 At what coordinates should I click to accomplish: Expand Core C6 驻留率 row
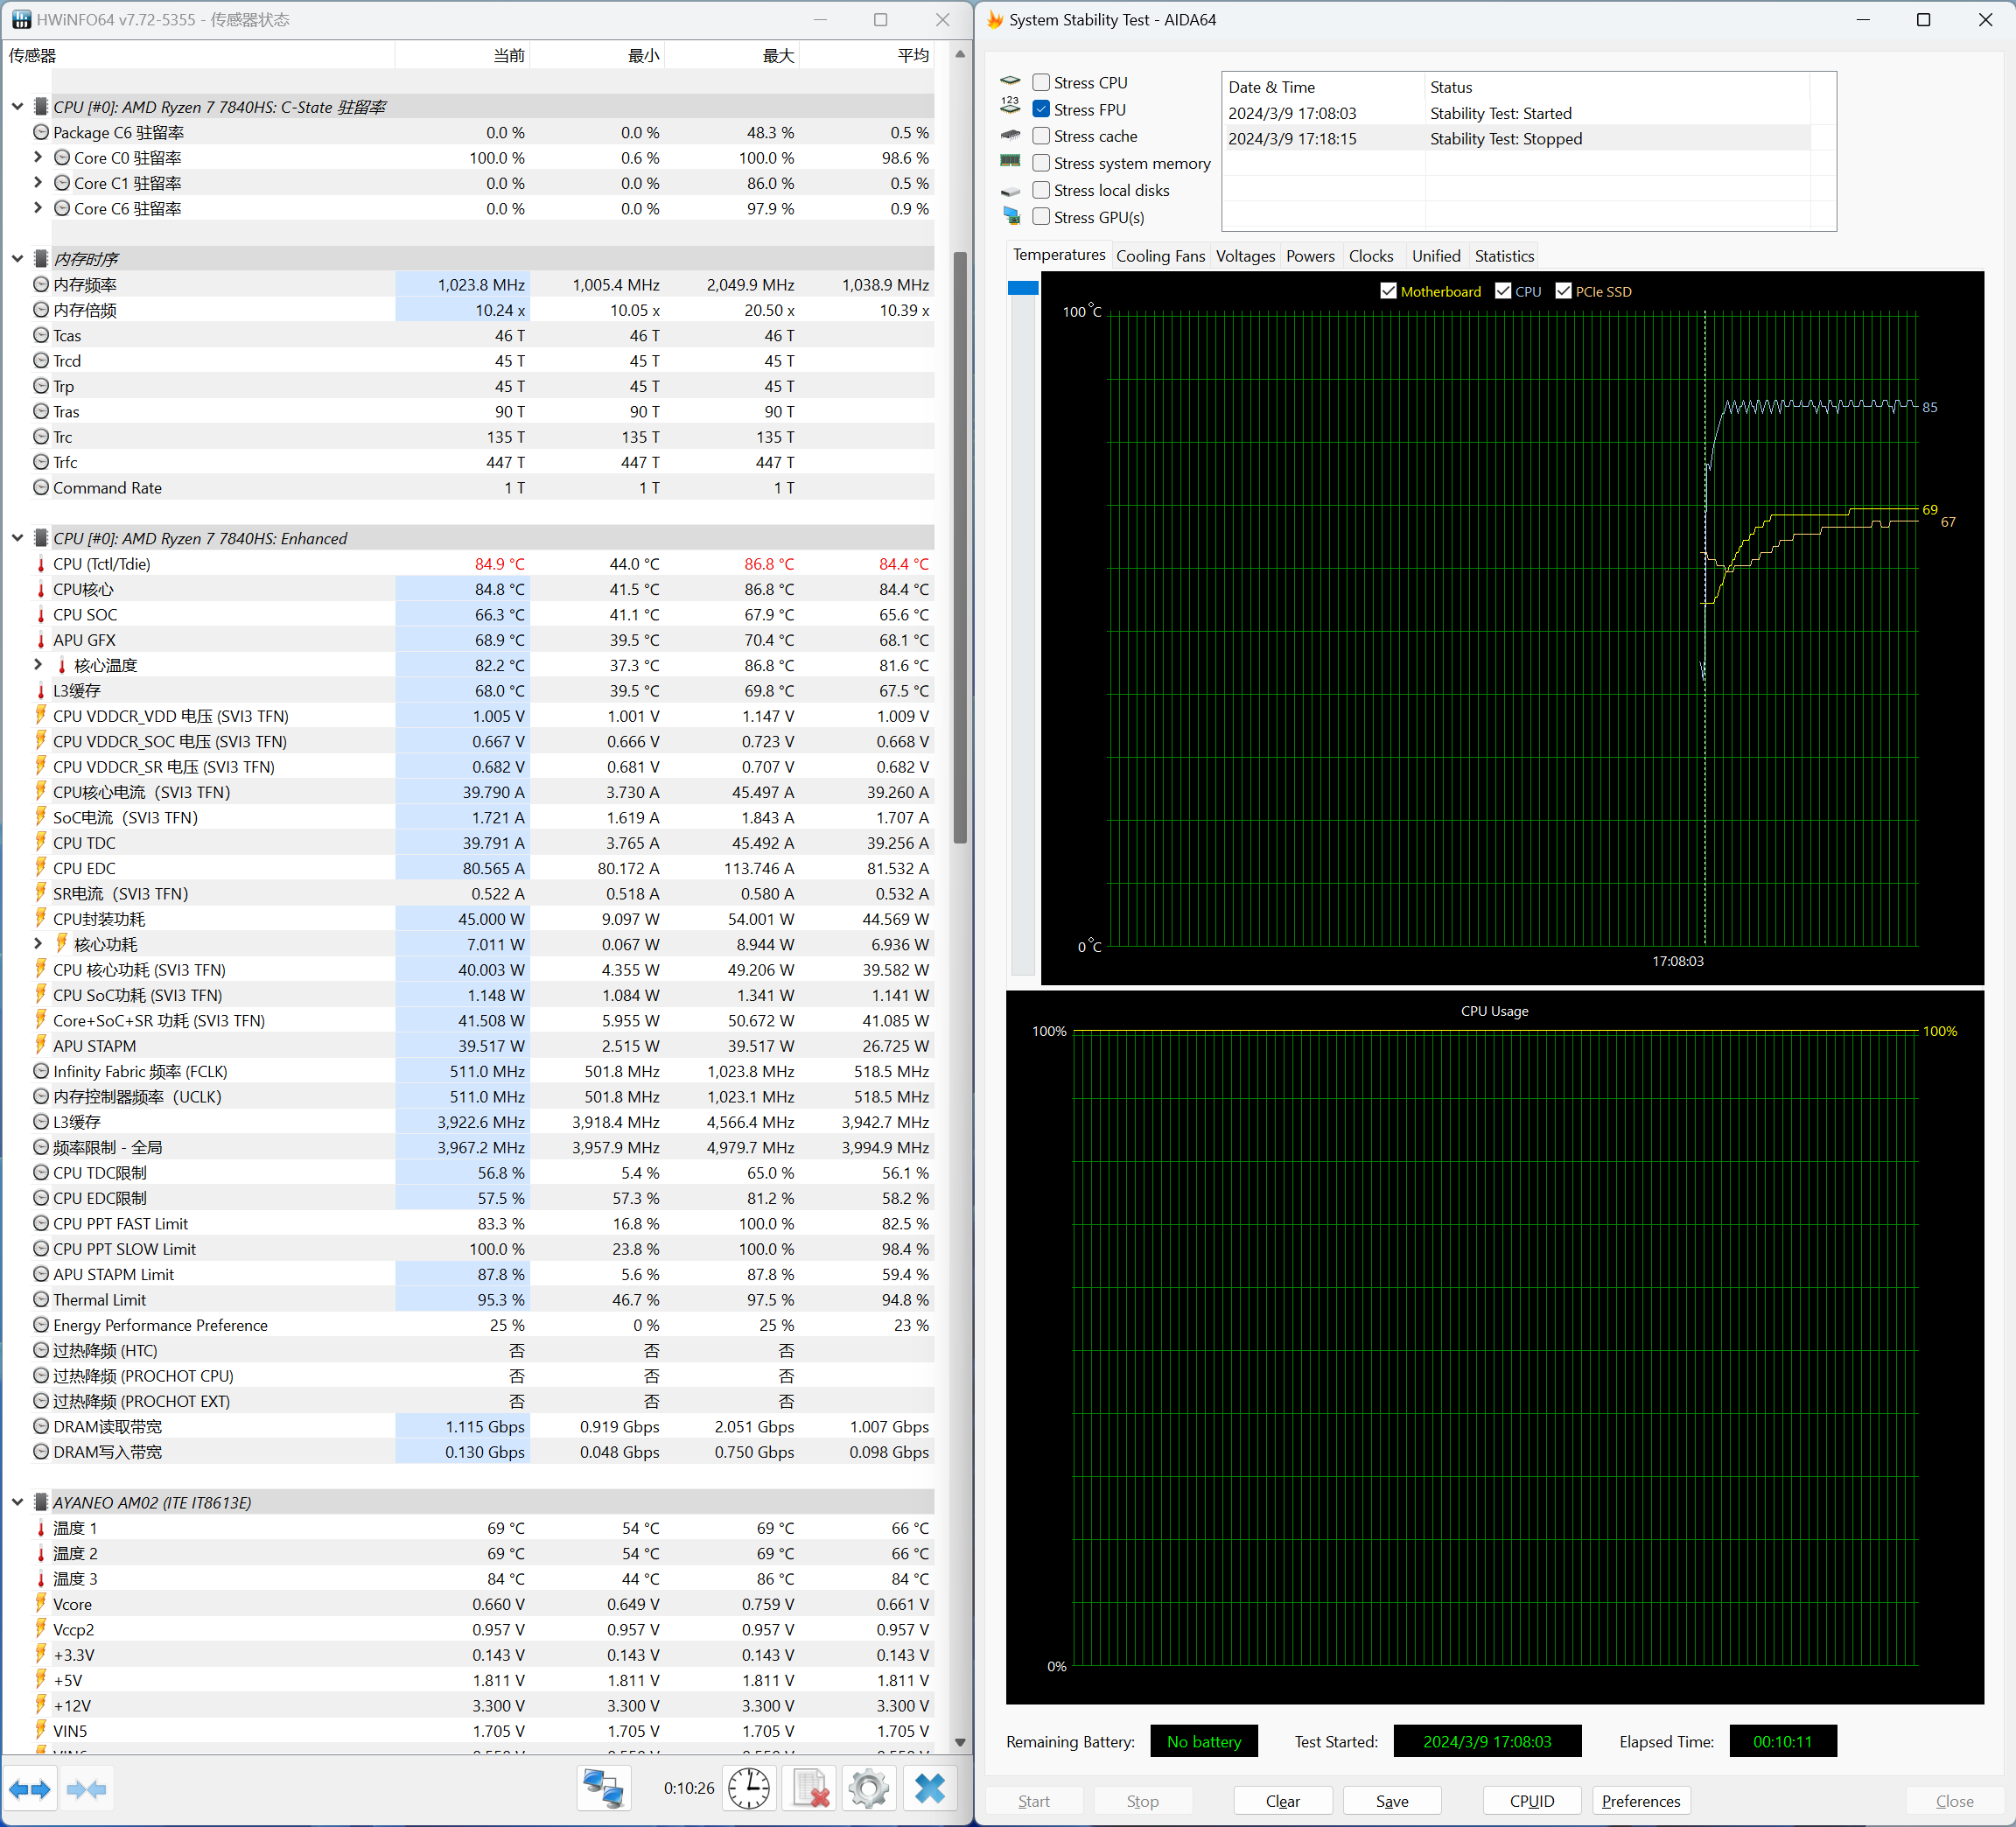(x=38, y=208)
